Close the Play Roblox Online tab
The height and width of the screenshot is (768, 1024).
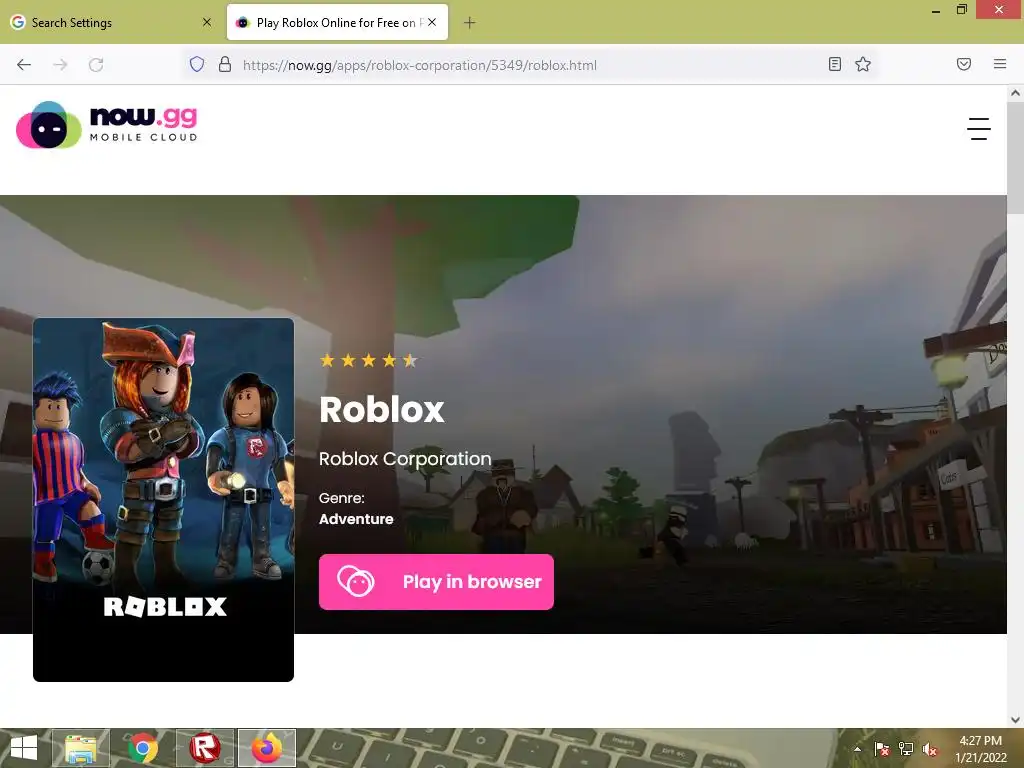pyautogui.click(x=432, y=22)
